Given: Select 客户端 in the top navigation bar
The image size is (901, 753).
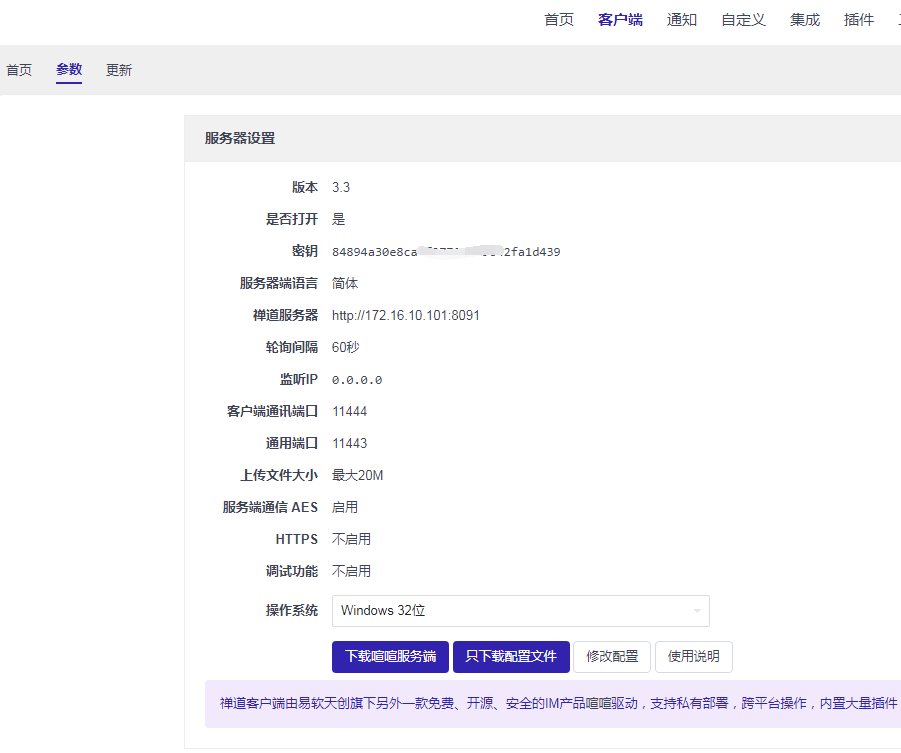Looking at the screenshot, I should (620, 20).
